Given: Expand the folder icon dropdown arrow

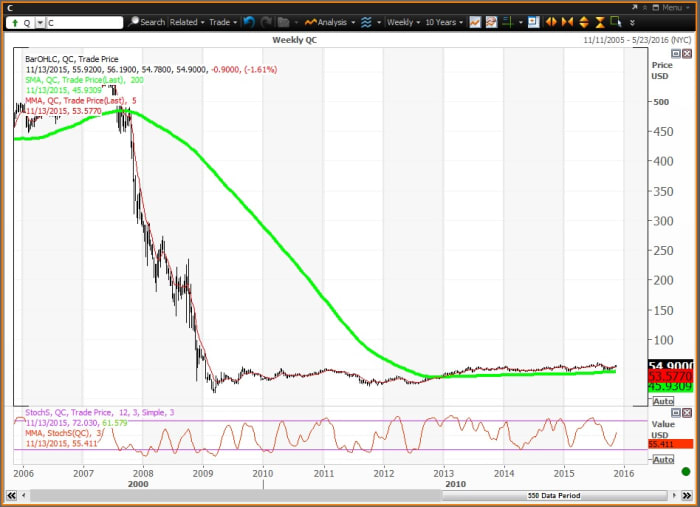Looking at the screenshot, I should pos(296,22).
